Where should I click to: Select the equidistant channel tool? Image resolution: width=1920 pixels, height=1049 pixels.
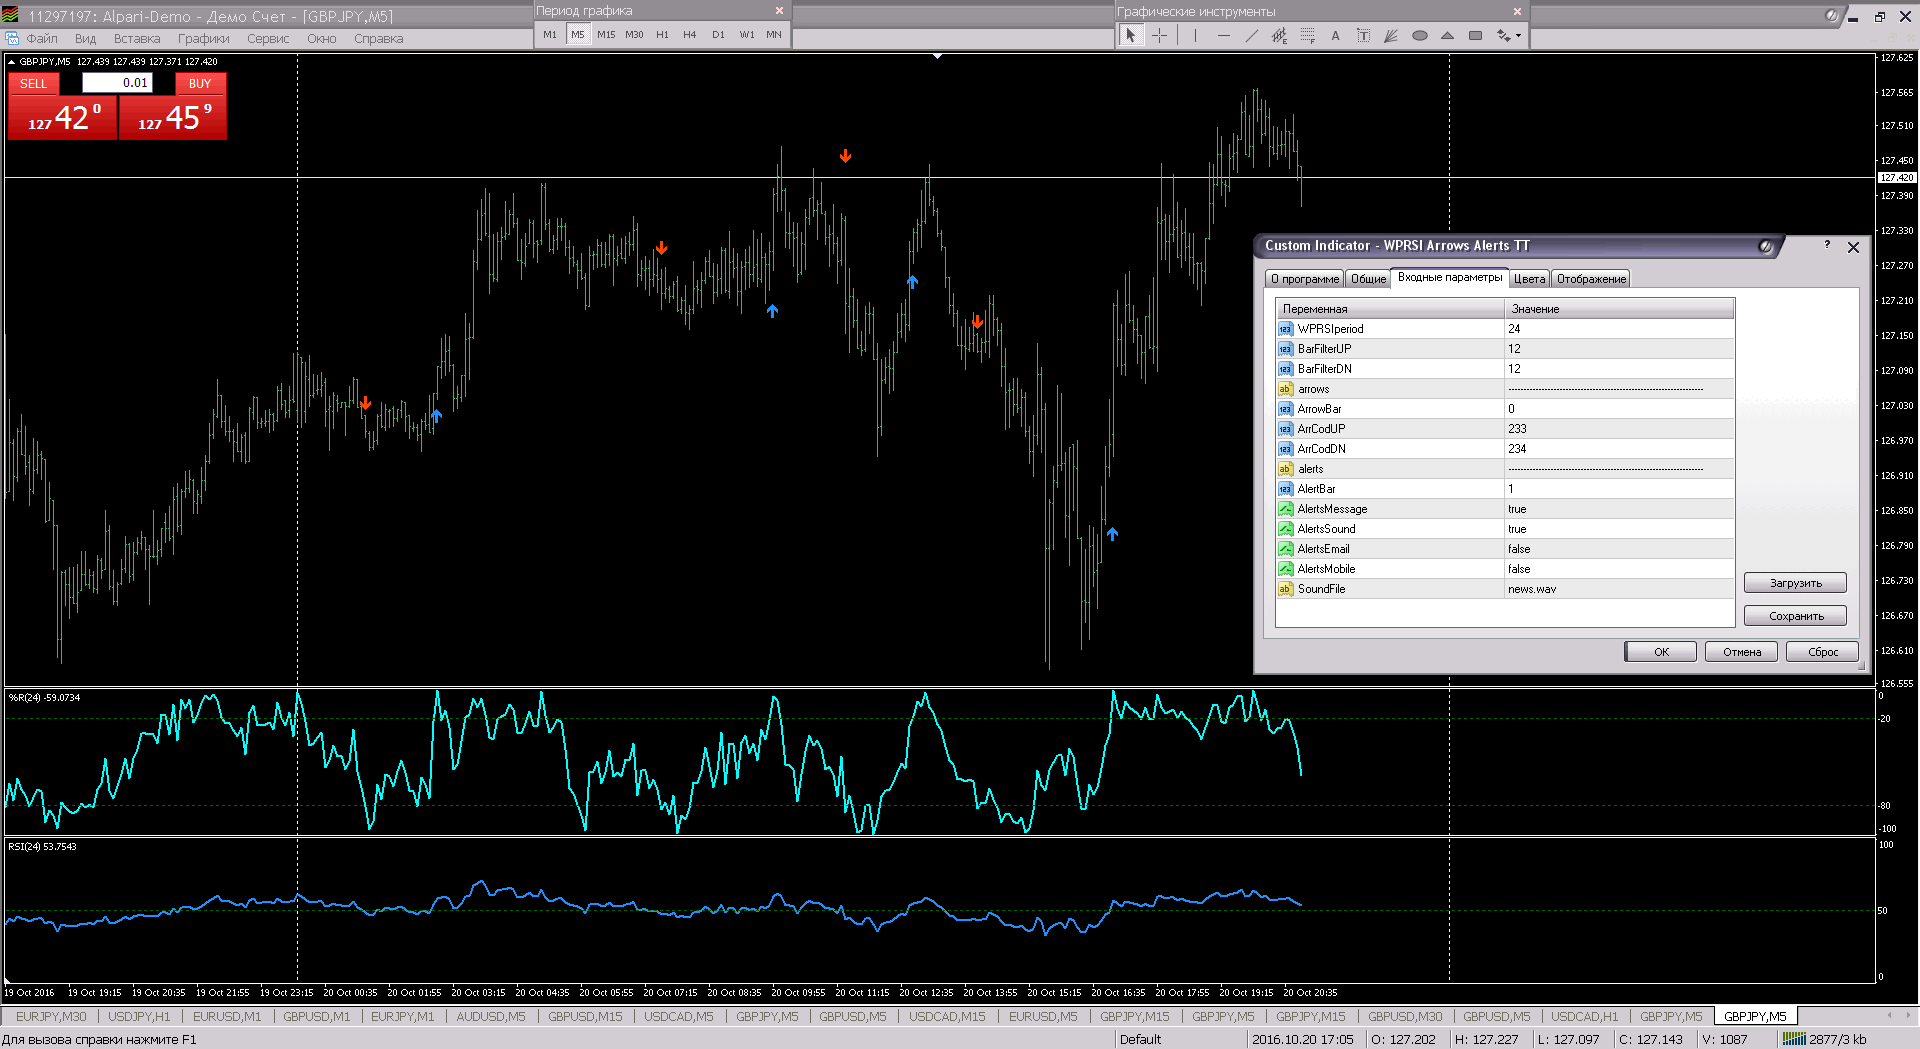[1279, 36]
